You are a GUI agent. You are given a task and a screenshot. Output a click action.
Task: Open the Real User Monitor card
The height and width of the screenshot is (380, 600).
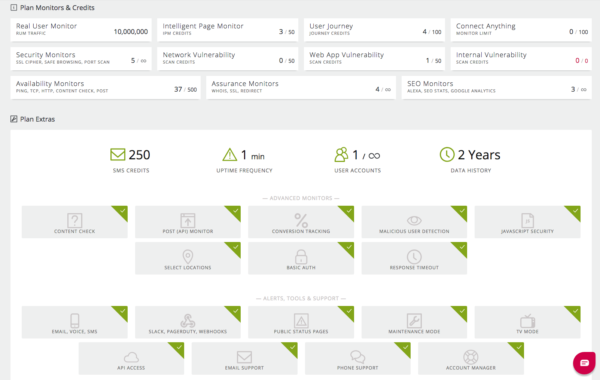click(x=81, y=29)
